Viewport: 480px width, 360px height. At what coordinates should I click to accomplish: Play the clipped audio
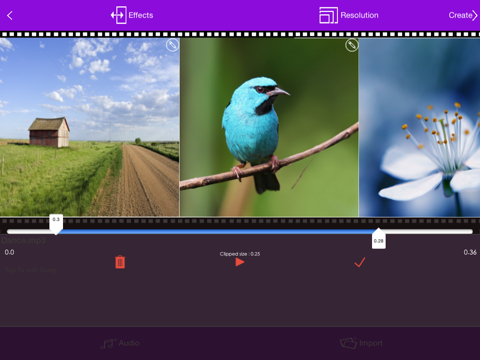click(240, 262)
